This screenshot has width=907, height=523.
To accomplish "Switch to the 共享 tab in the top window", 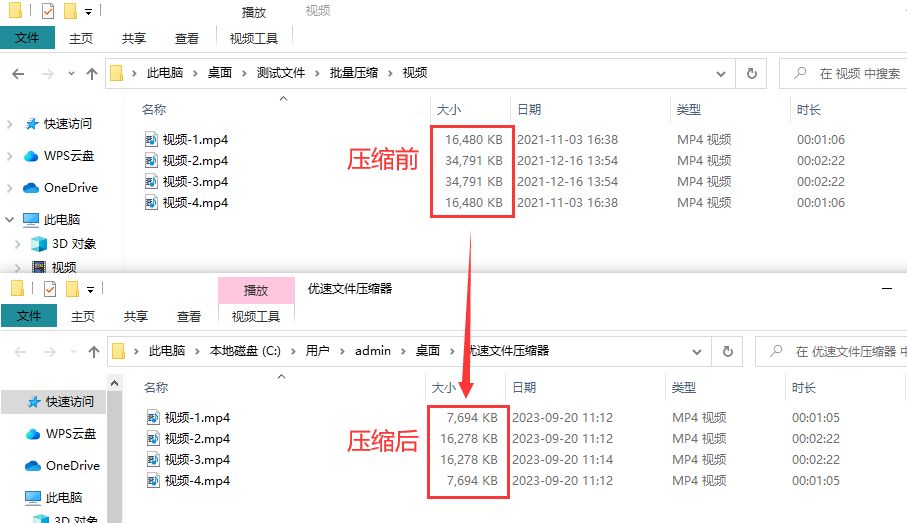I will click(x=134, y=38).
